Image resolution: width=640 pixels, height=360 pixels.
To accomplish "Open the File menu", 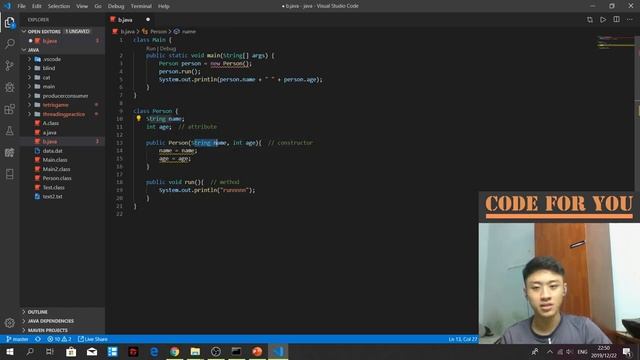I will pos(22,6).
